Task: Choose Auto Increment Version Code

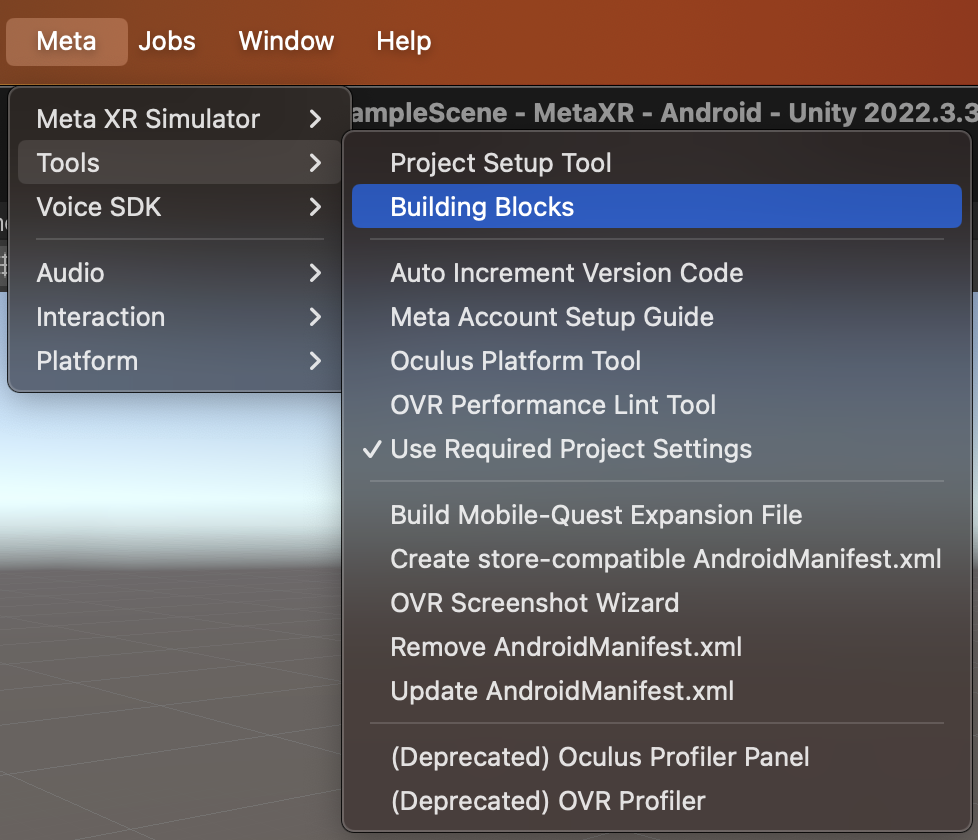Action: click(x=566, y=273)
